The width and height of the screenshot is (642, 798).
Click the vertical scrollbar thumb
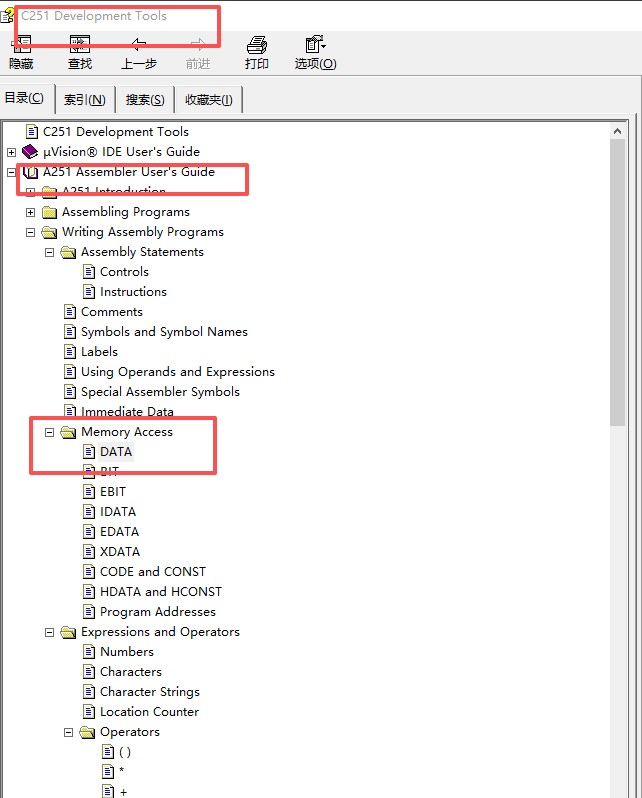click(618, 282)
